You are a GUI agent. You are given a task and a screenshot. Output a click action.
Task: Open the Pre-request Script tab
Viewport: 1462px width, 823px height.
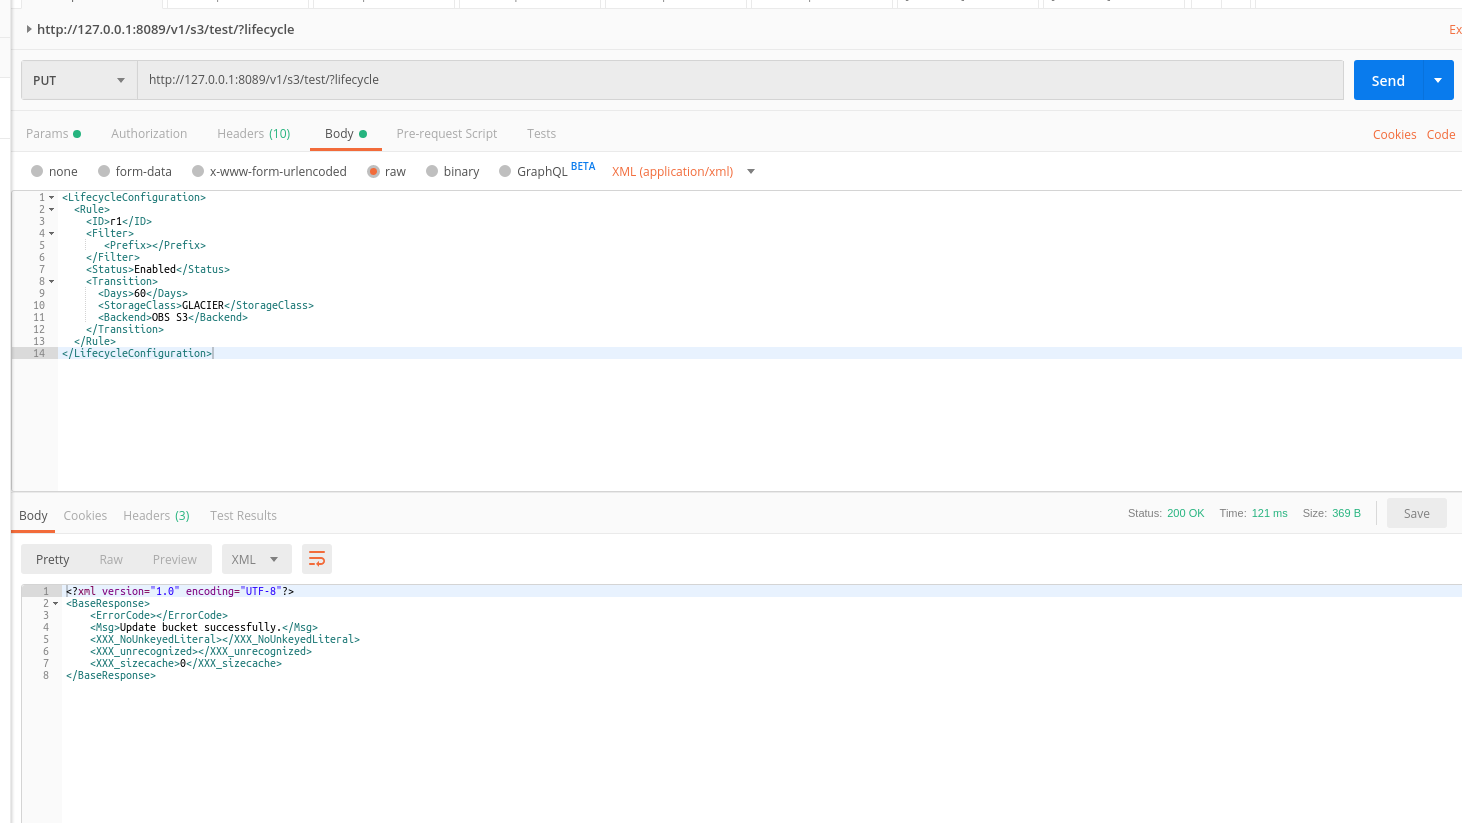tap(447, 133)
